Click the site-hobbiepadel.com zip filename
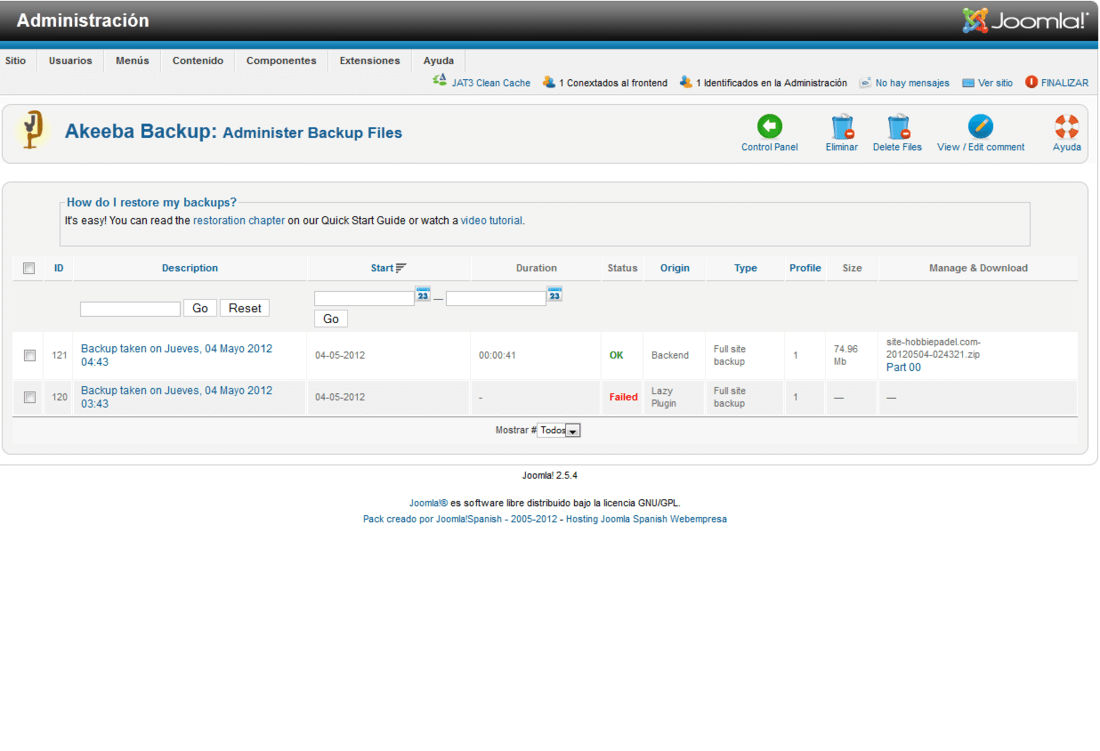1100x751 pixels. pyautogui.click(x=933, y=349)
